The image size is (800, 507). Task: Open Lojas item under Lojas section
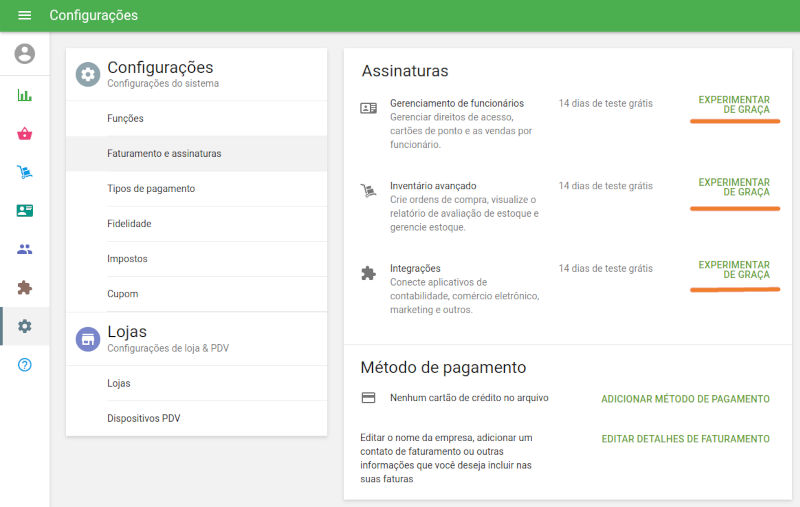click(x=196, y=383)
